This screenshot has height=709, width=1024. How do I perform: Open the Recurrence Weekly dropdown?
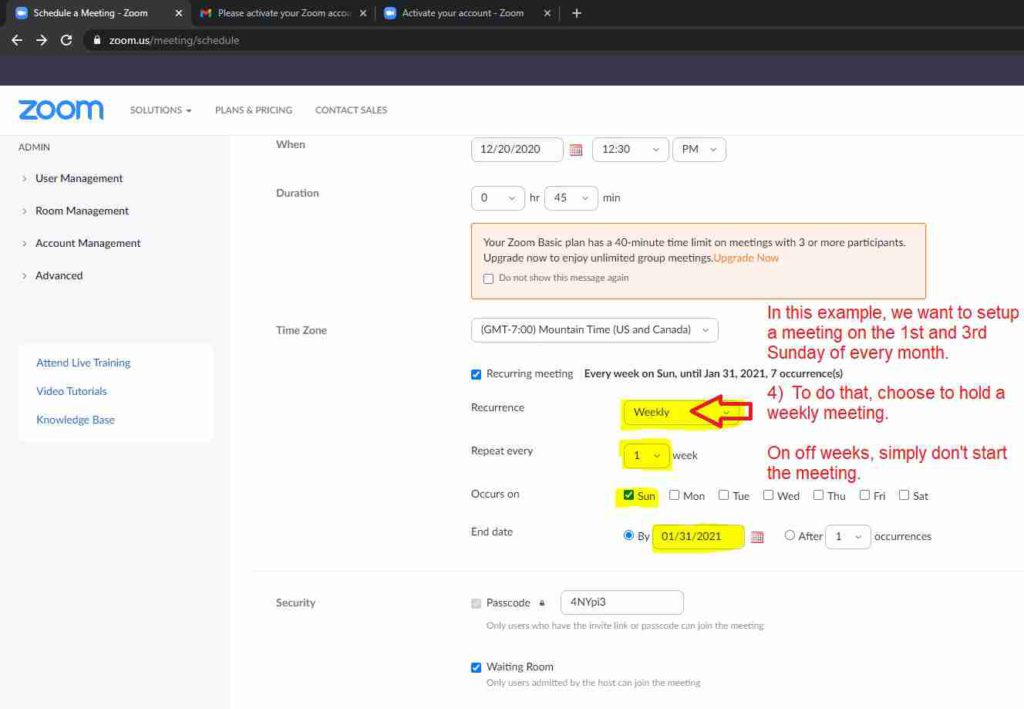point(682,412)
